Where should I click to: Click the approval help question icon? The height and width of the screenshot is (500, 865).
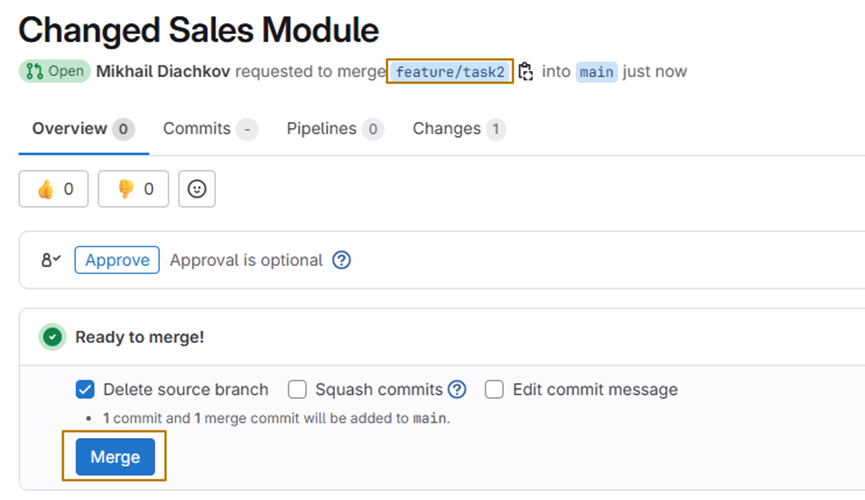pos(342,260)
